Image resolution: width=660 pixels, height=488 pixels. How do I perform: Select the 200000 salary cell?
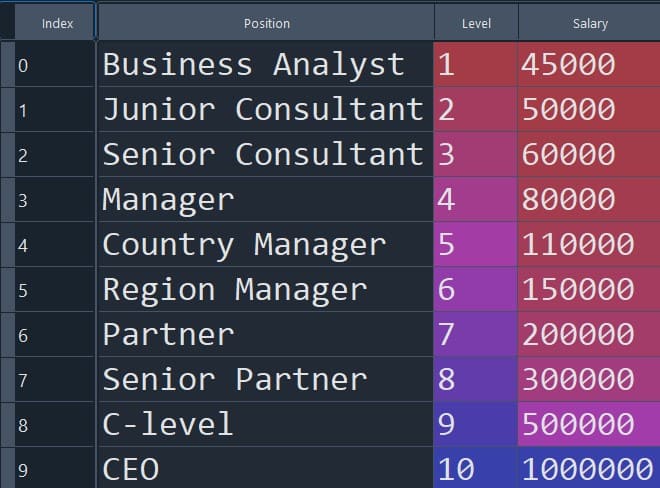tap(589, 335)
